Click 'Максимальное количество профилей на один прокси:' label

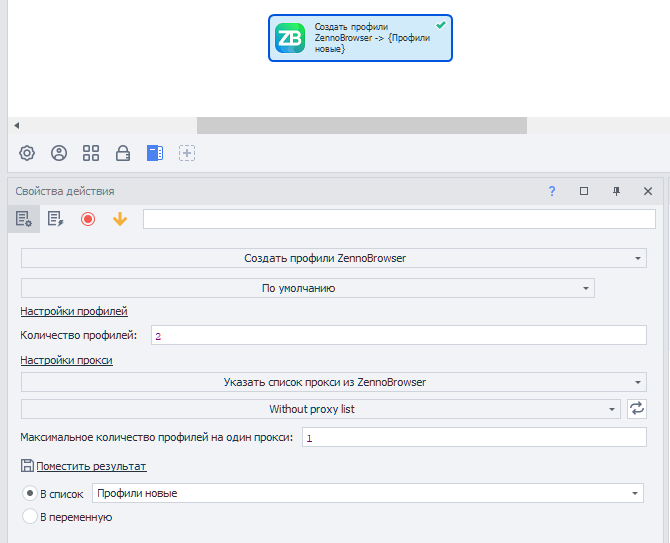(x=157, y=437)
